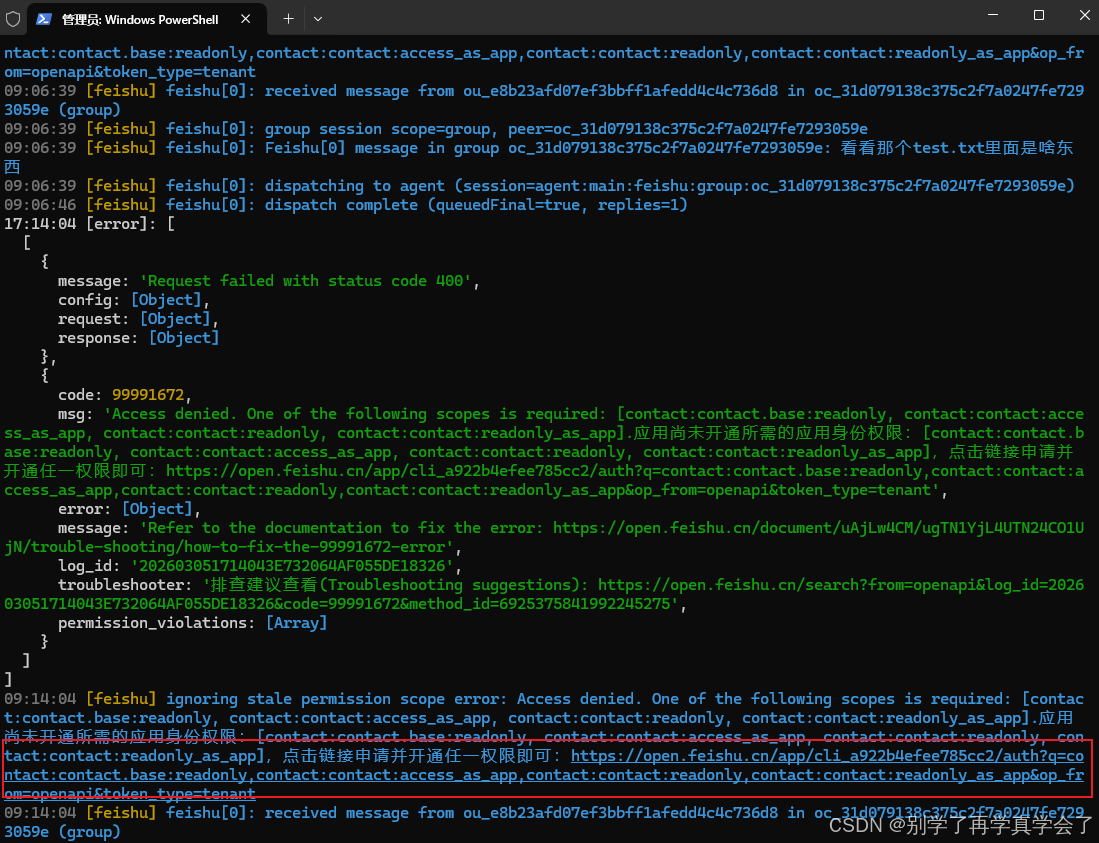Viewport: 1099px width, 843px height.
Task: Click the PowerShell icon on the tab
Action: [x=44, y=19]
